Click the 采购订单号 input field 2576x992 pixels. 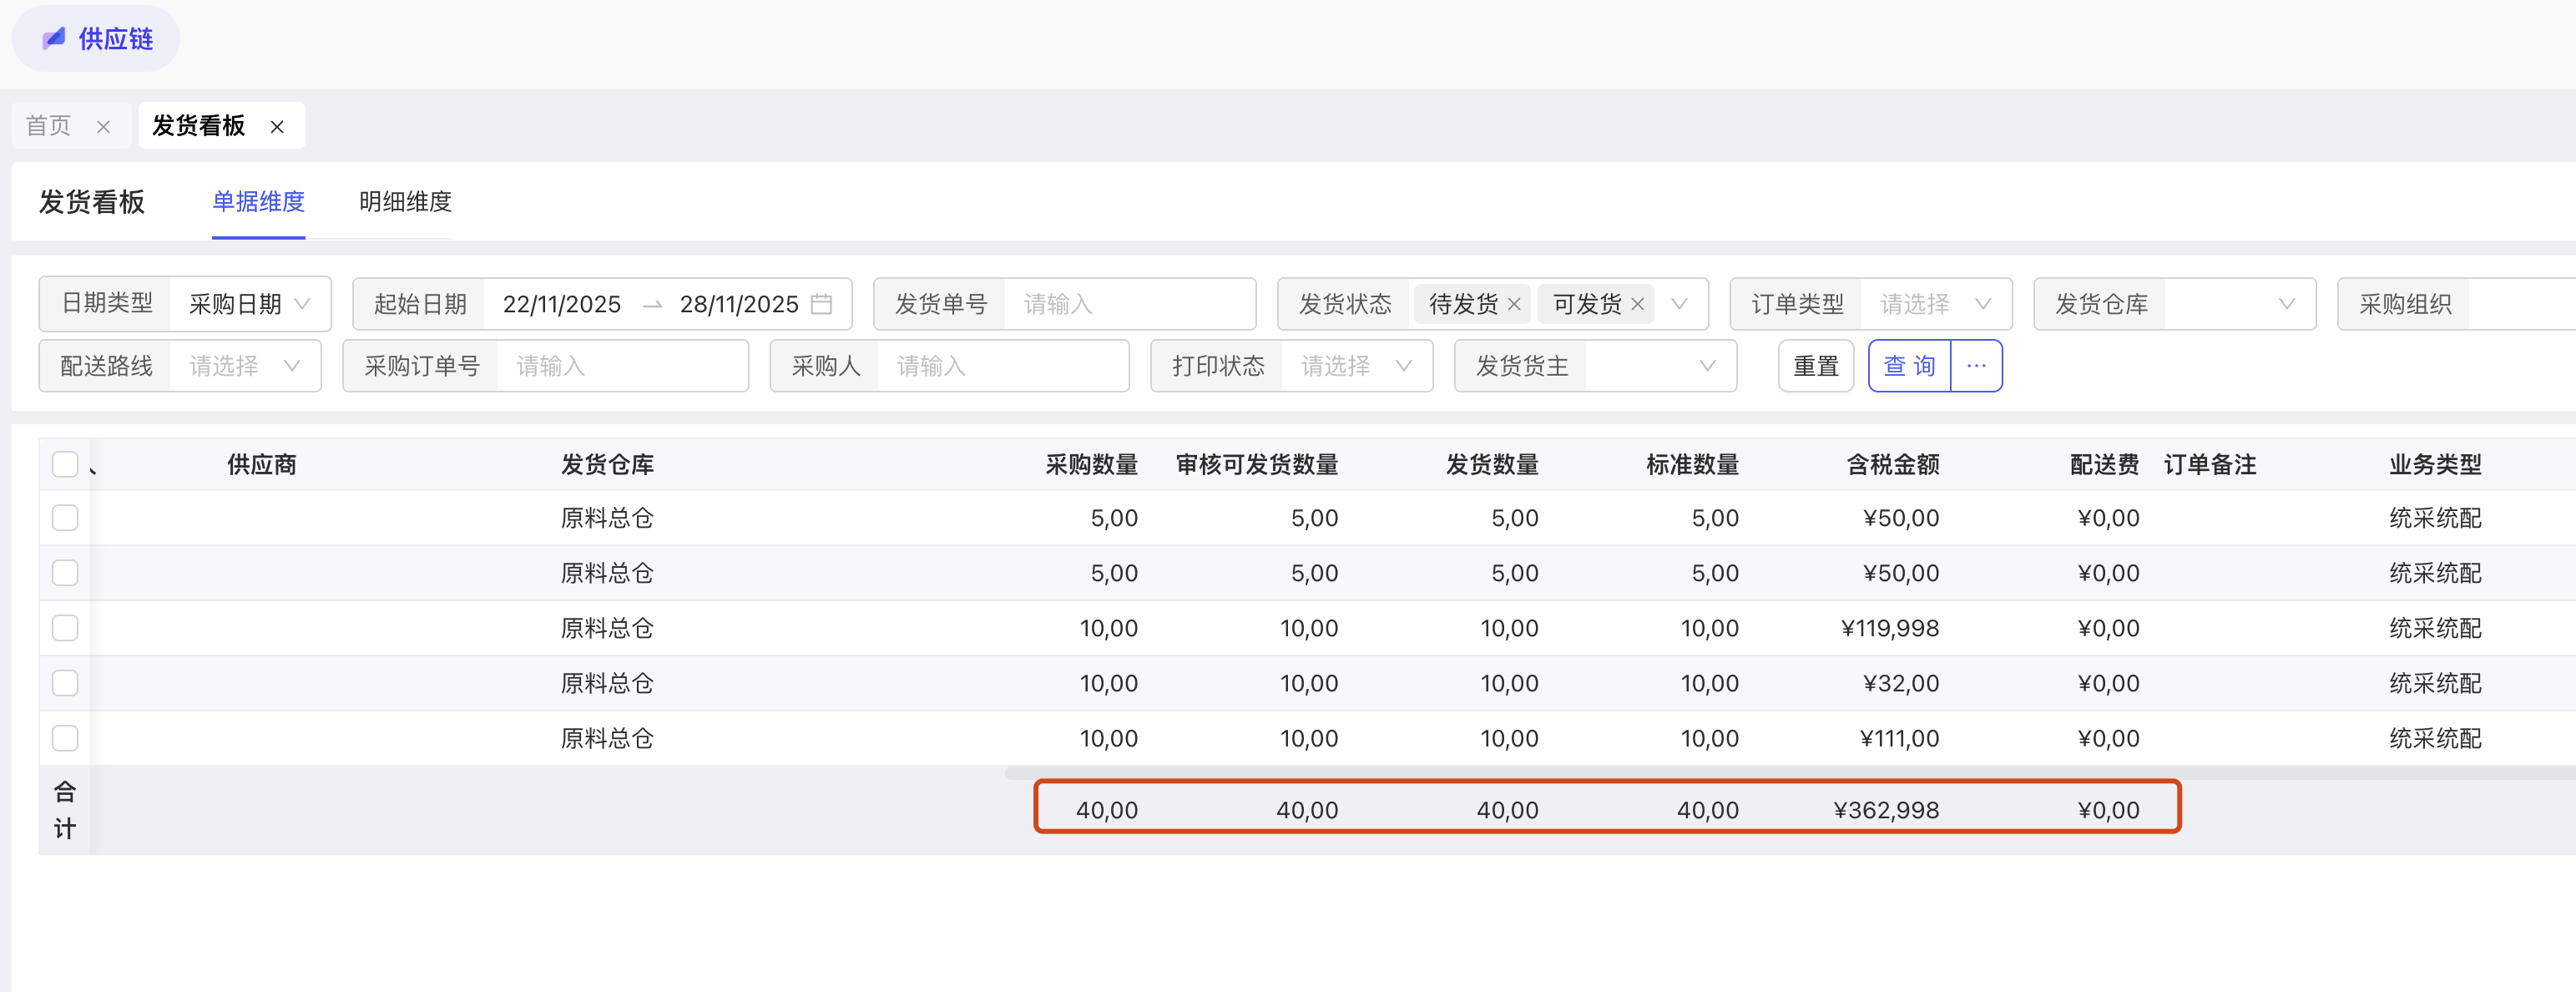pos(620,366)
